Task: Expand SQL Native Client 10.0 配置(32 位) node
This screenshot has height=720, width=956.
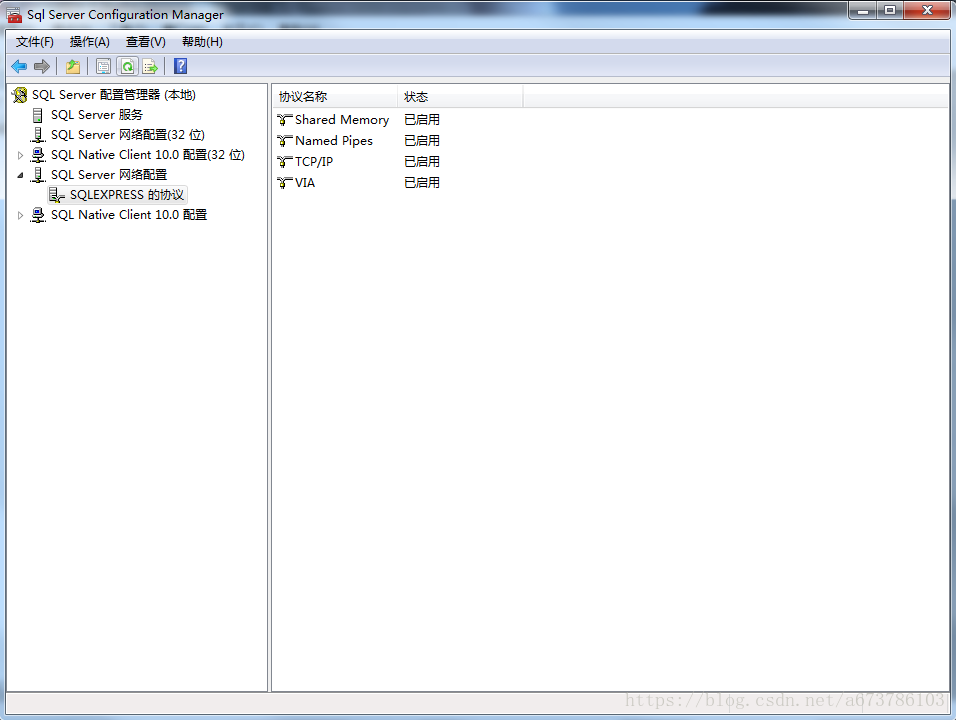Action: [x=20, y=155]
